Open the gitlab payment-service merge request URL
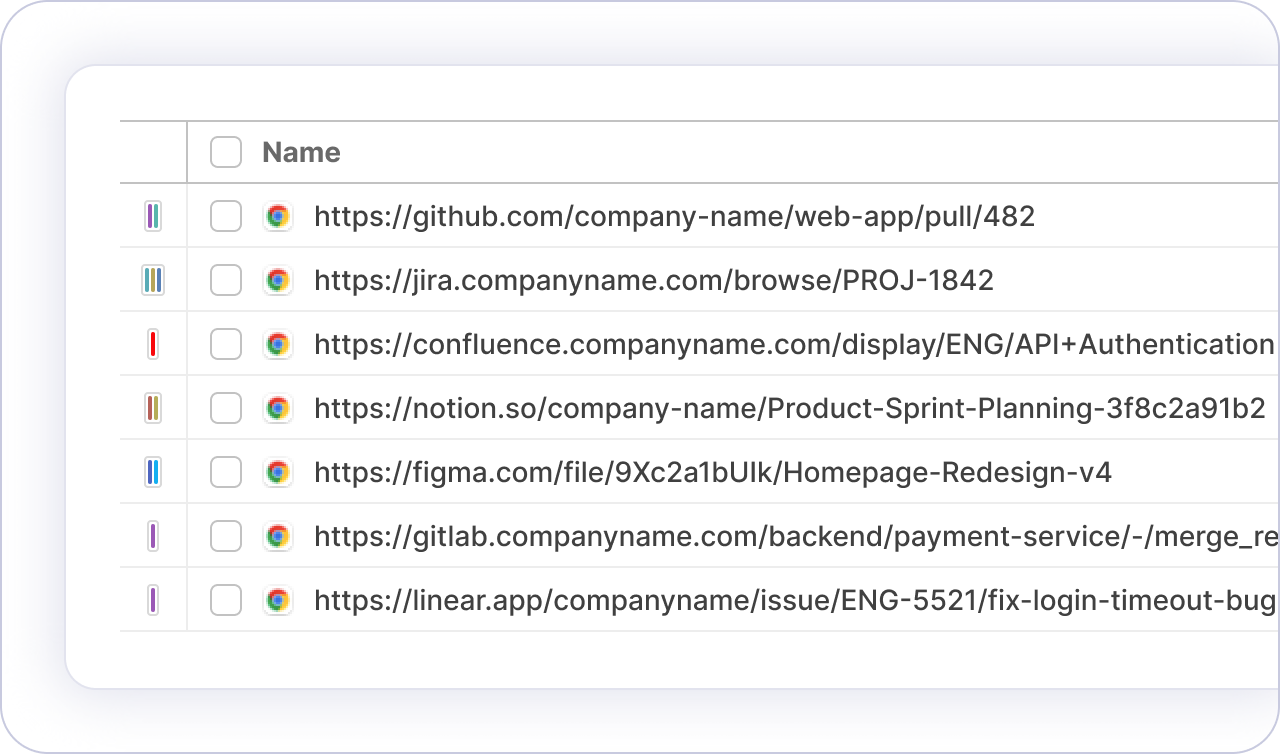Viewport: 1280px width, 754px height. [x=796, y=536]
